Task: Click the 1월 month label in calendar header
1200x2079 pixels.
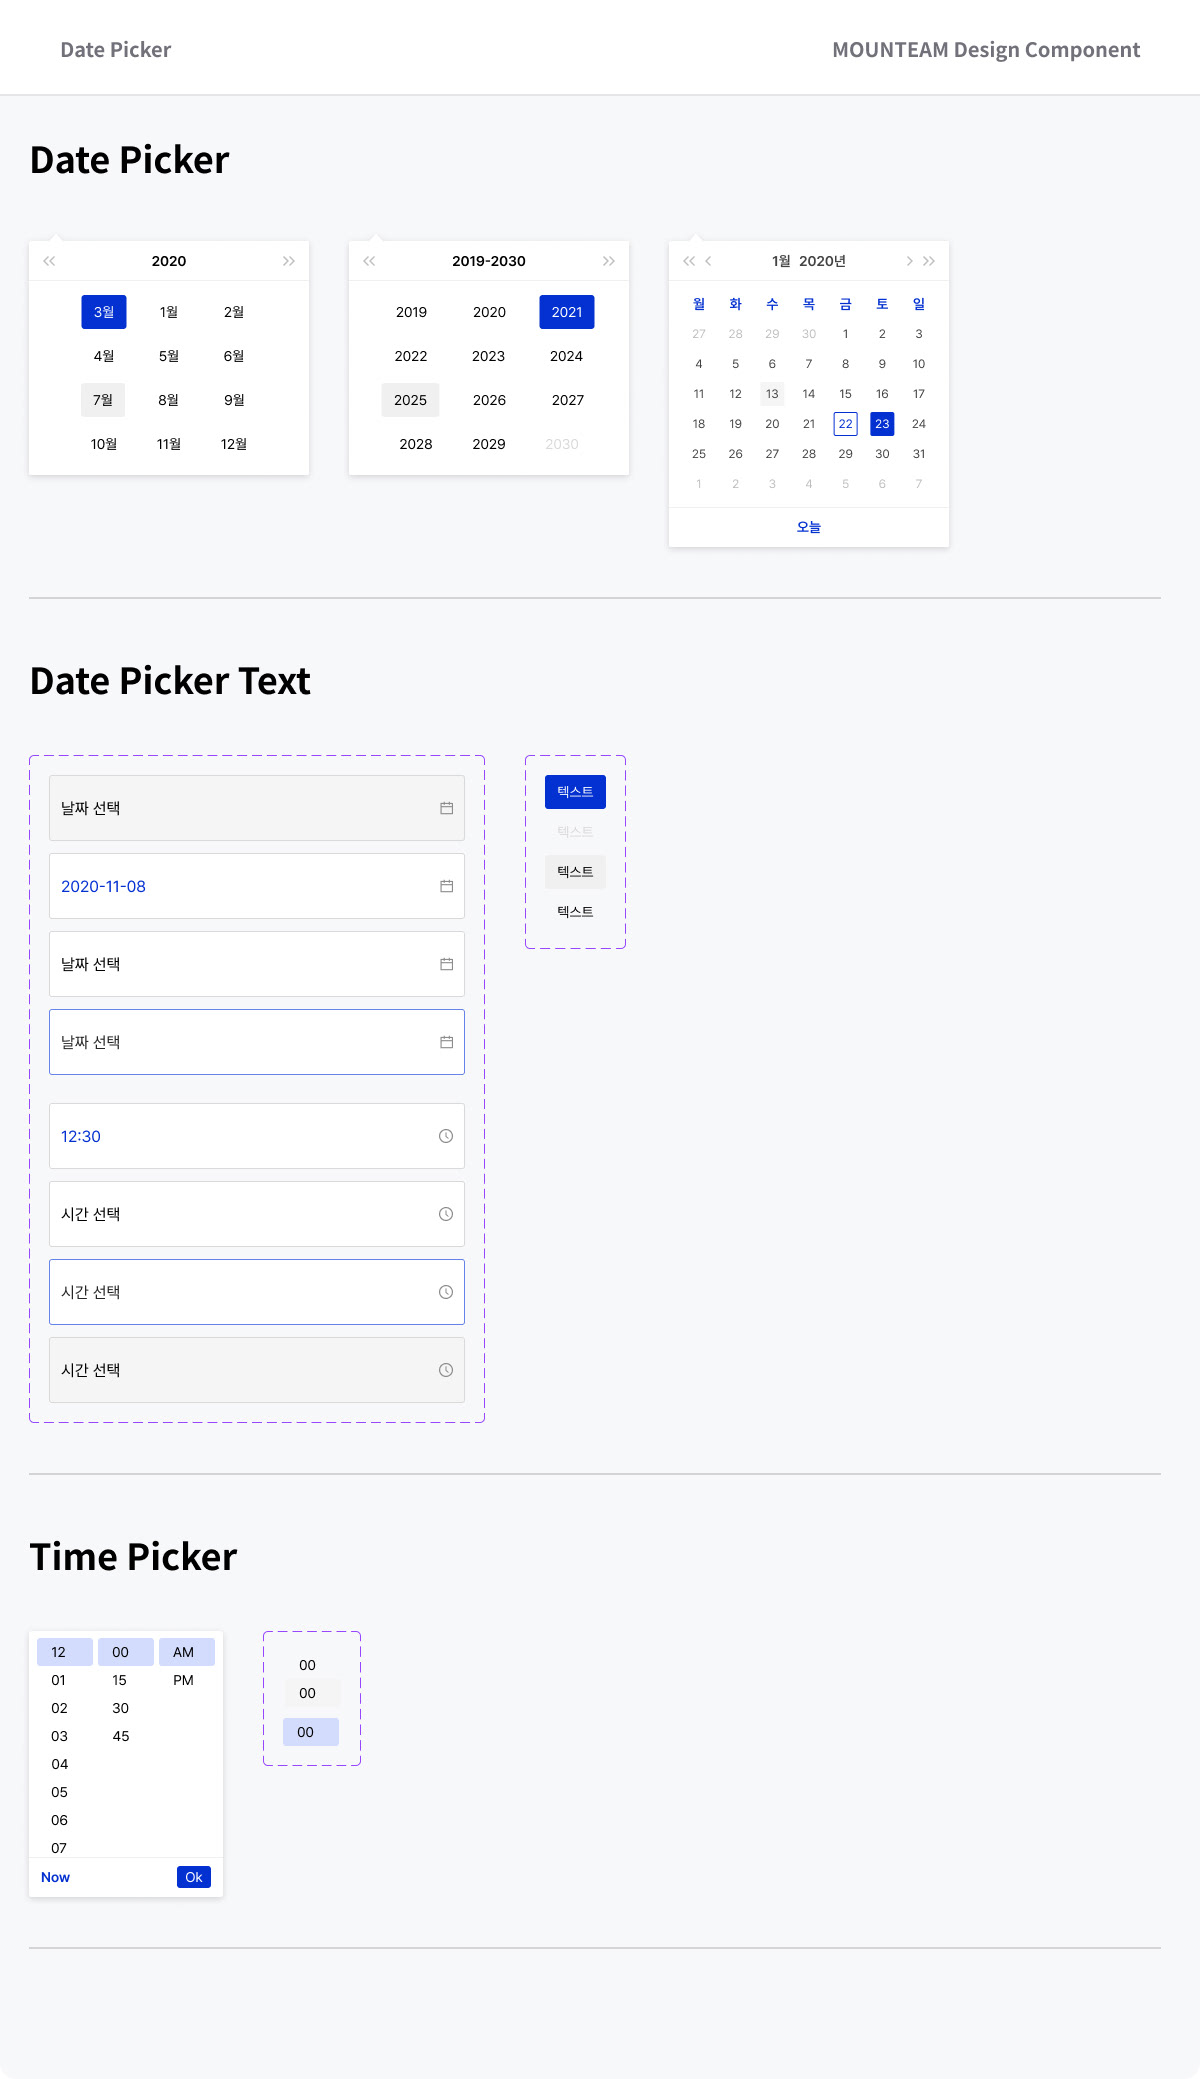Action: click(781, 261)
